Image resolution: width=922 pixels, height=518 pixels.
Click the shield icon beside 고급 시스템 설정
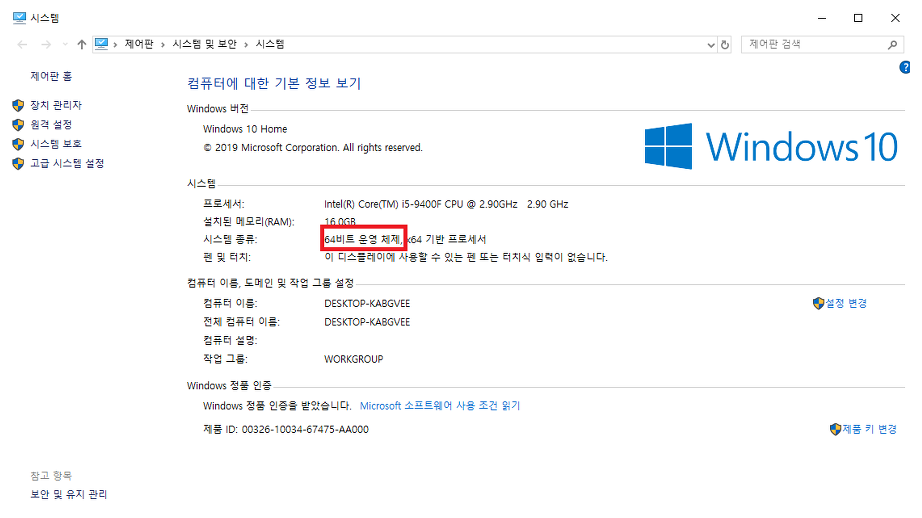[x=18, y=163]
